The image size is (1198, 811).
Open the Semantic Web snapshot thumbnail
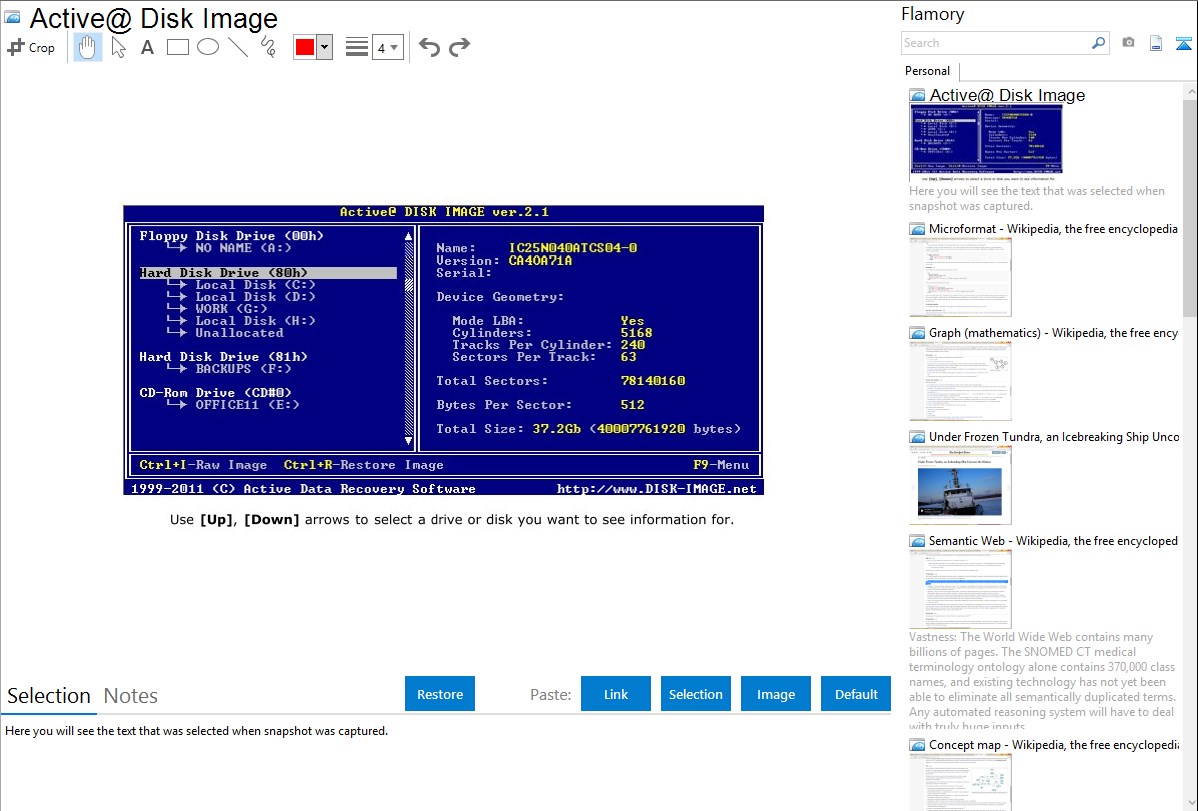960,589
